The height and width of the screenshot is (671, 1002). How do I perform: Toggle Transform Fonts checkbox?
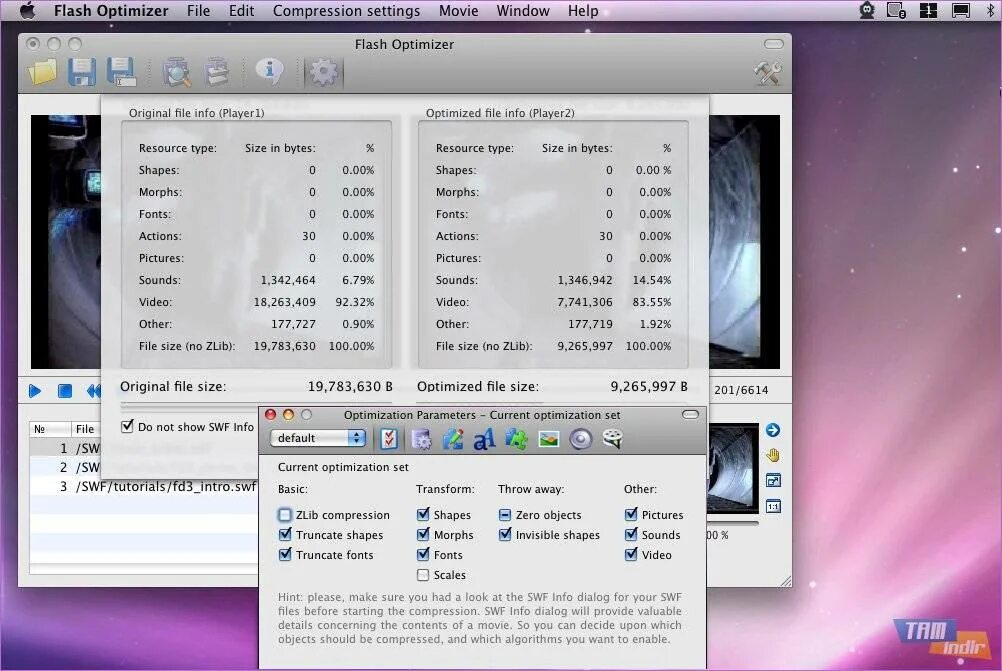[422, 554]
